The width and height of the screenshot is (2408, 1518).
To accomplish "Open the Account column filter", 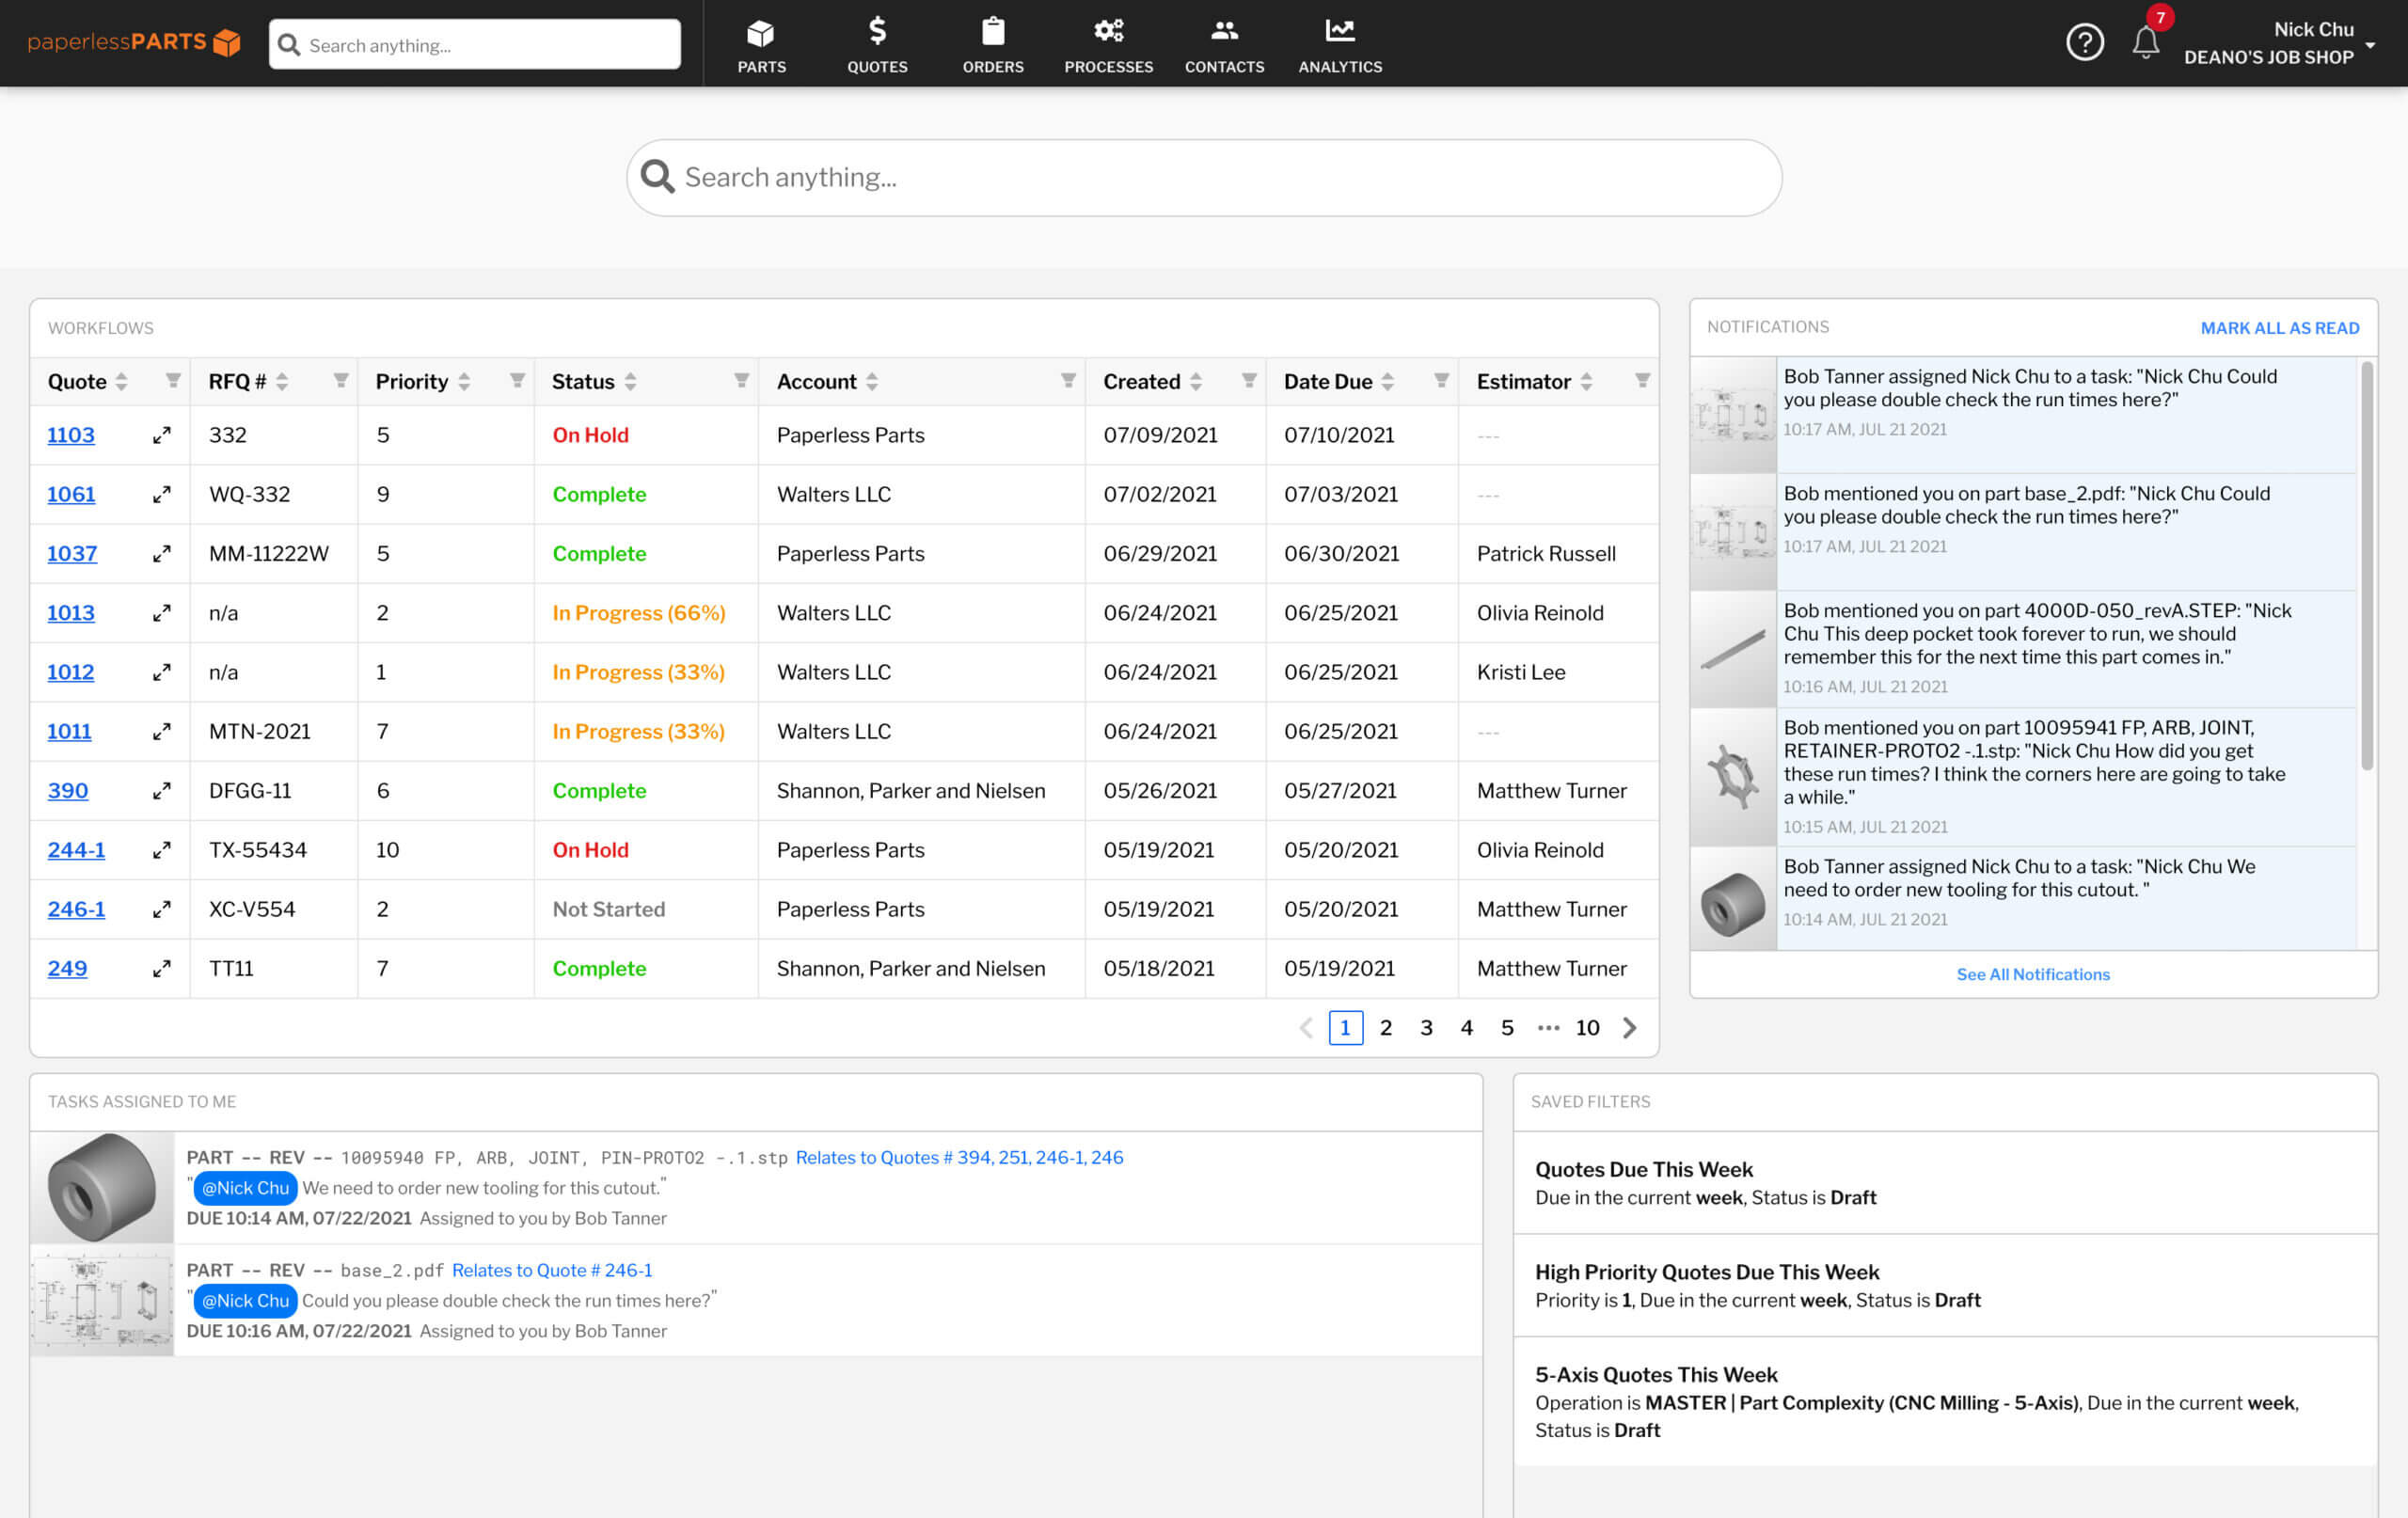I will (1068, 380).
